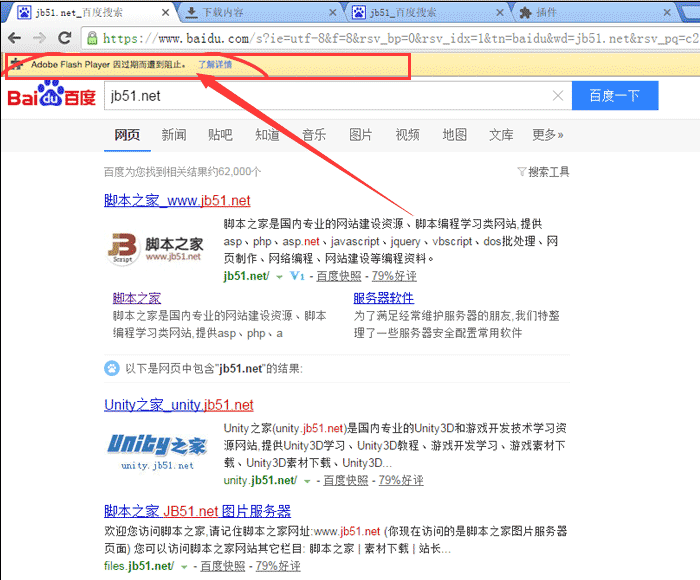The height and width of the screenshot is (580, 700).
Task: Click the green padlock security icon
Action: 92,38
